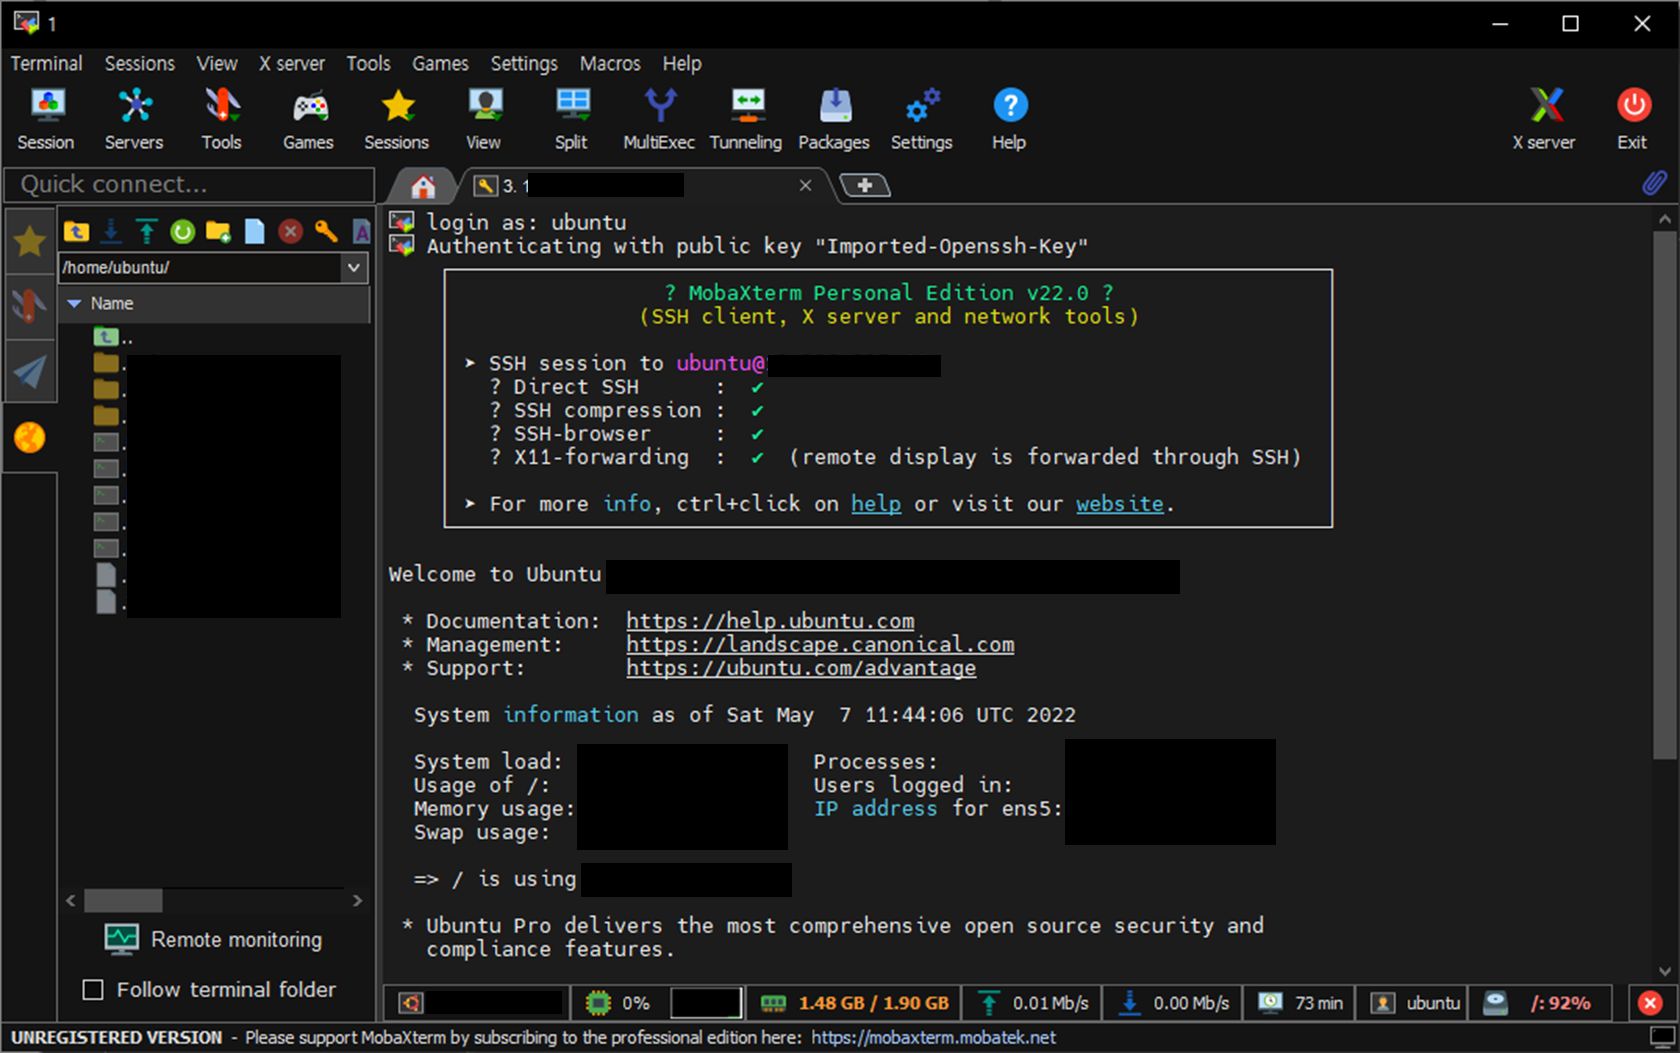
Task: Click the 73 min uptime status
Action: pos(1301,1003)
